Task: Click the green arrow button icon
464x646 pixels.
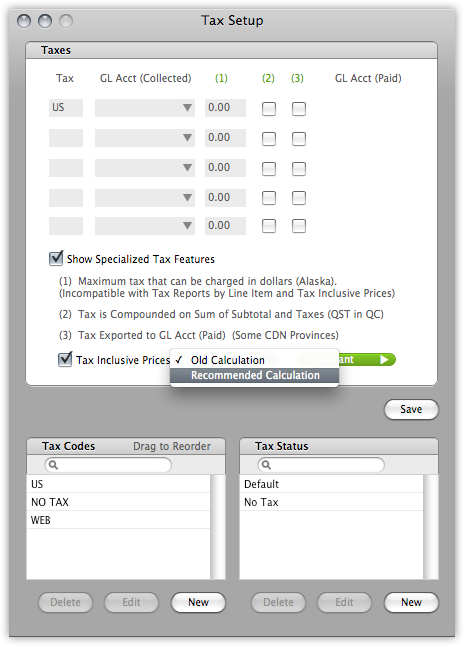Action: [384, 360]
